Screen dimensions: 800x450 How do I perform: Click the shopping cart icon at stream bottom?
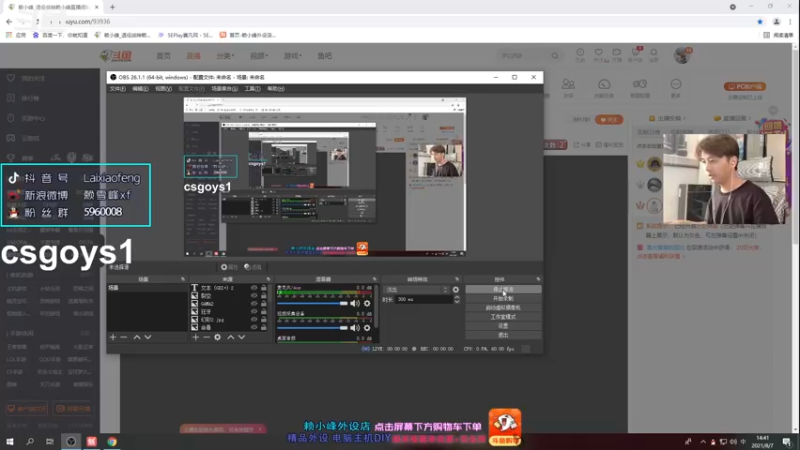(x=505, y=427)
